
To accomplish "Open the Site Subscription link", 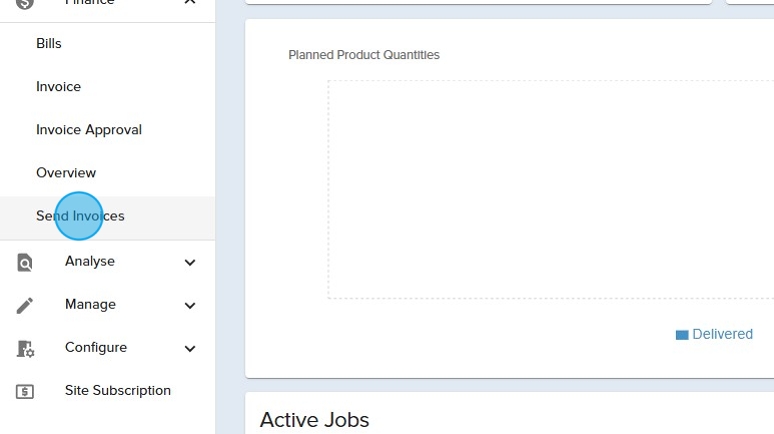I will pos(118,391).
